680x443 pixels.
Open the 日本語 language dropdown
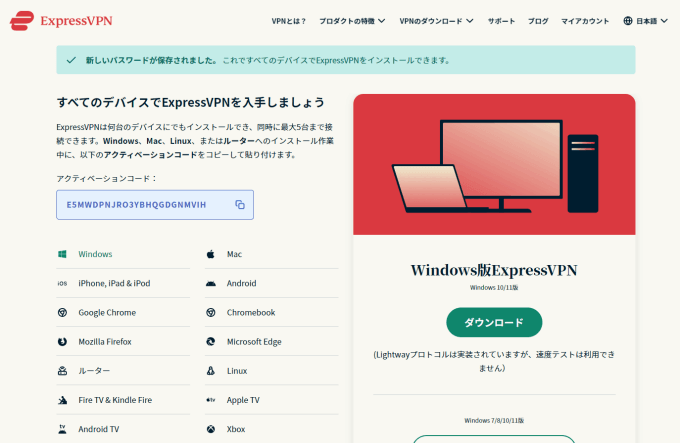[645, 21]
